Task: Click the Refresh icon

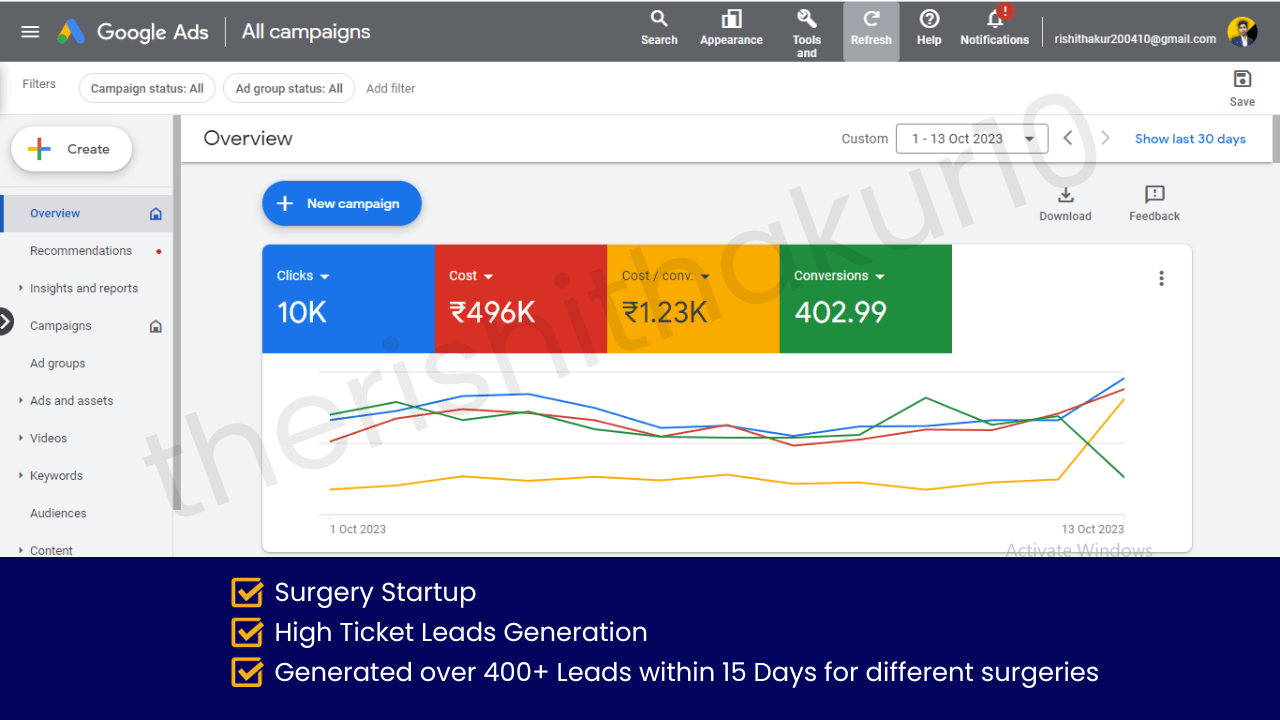Action: (871, 20)
